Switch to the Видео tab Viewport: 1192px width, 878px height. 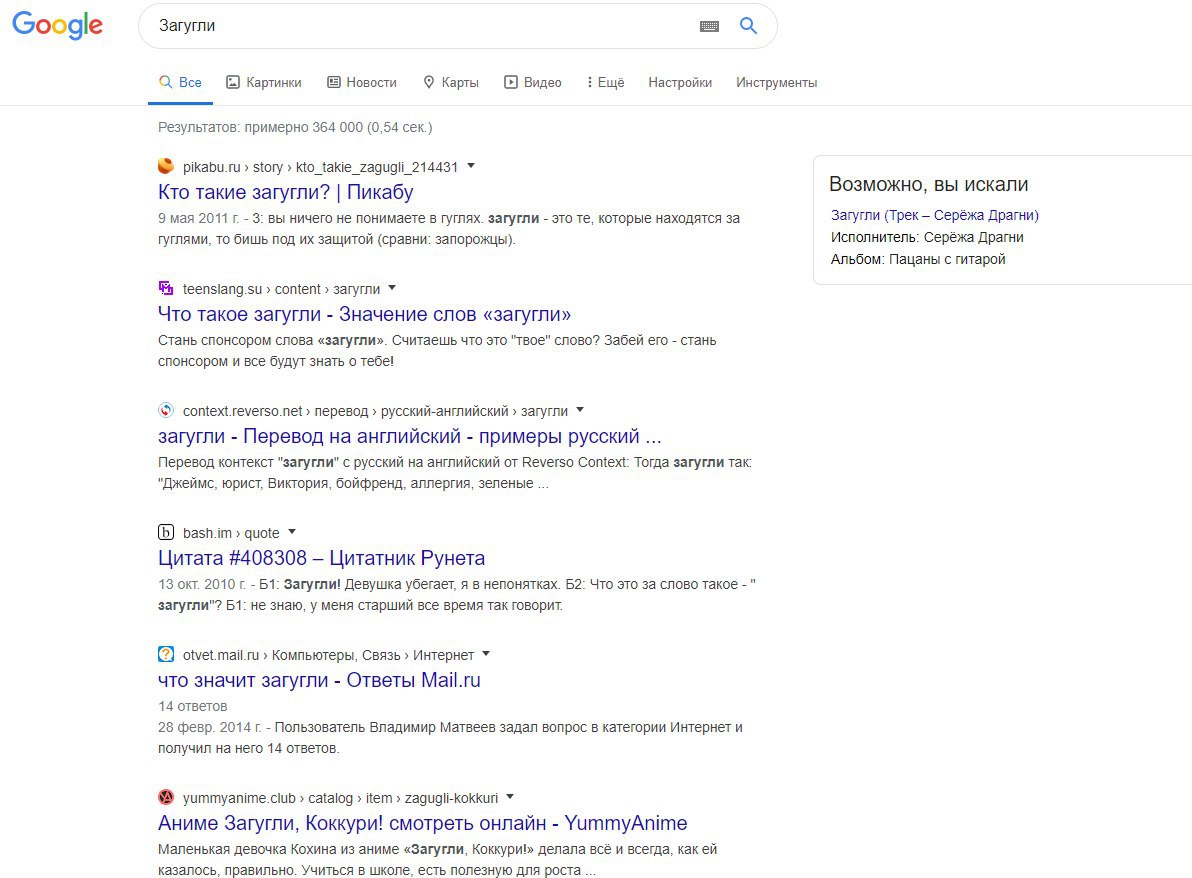[x=533, y=82]
